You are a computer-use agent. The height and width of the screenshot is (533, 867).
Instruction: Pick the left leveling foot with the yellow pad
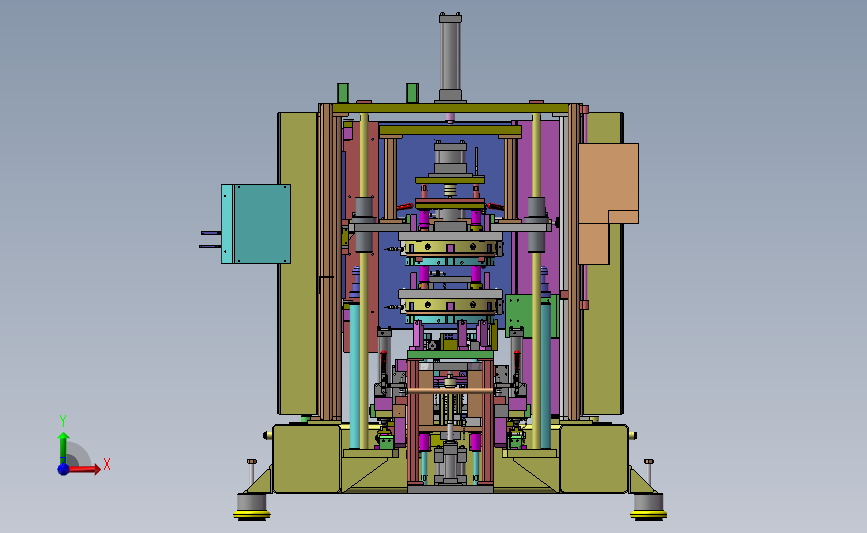[252, 507]
